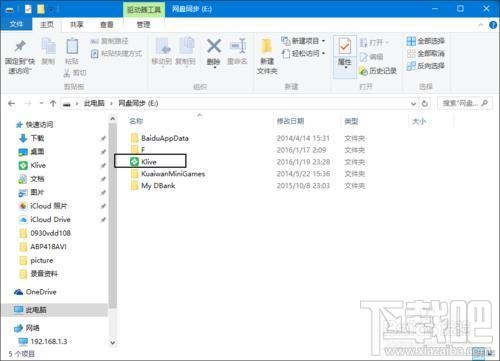Open the File tab
Viewport: 500px width, 361px height.
pos(16,24)
